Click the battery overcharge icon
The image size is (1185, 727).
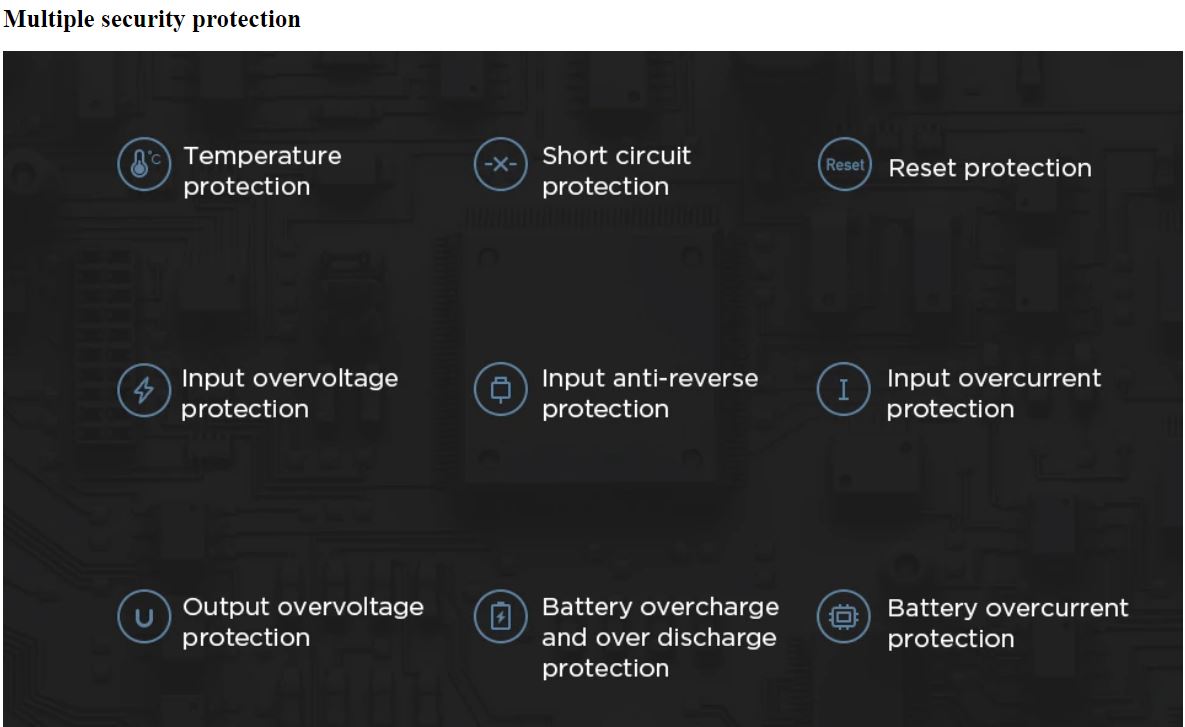tap(500, 617)
